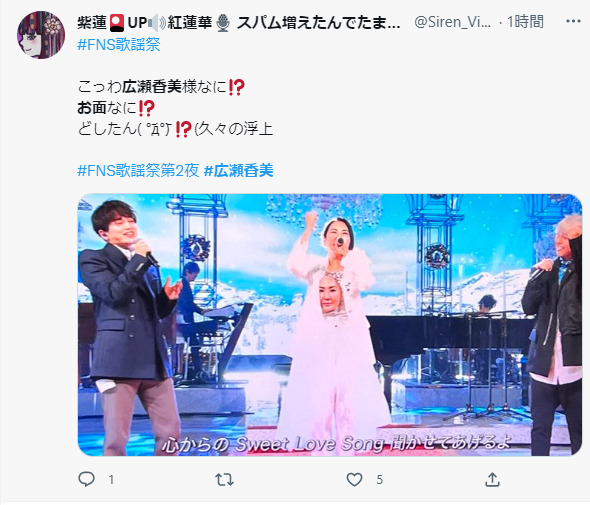Click the tweet text mentioning 広瀬香美様
The width and height of the screenshot is (590, 505).
coord(161,87)
